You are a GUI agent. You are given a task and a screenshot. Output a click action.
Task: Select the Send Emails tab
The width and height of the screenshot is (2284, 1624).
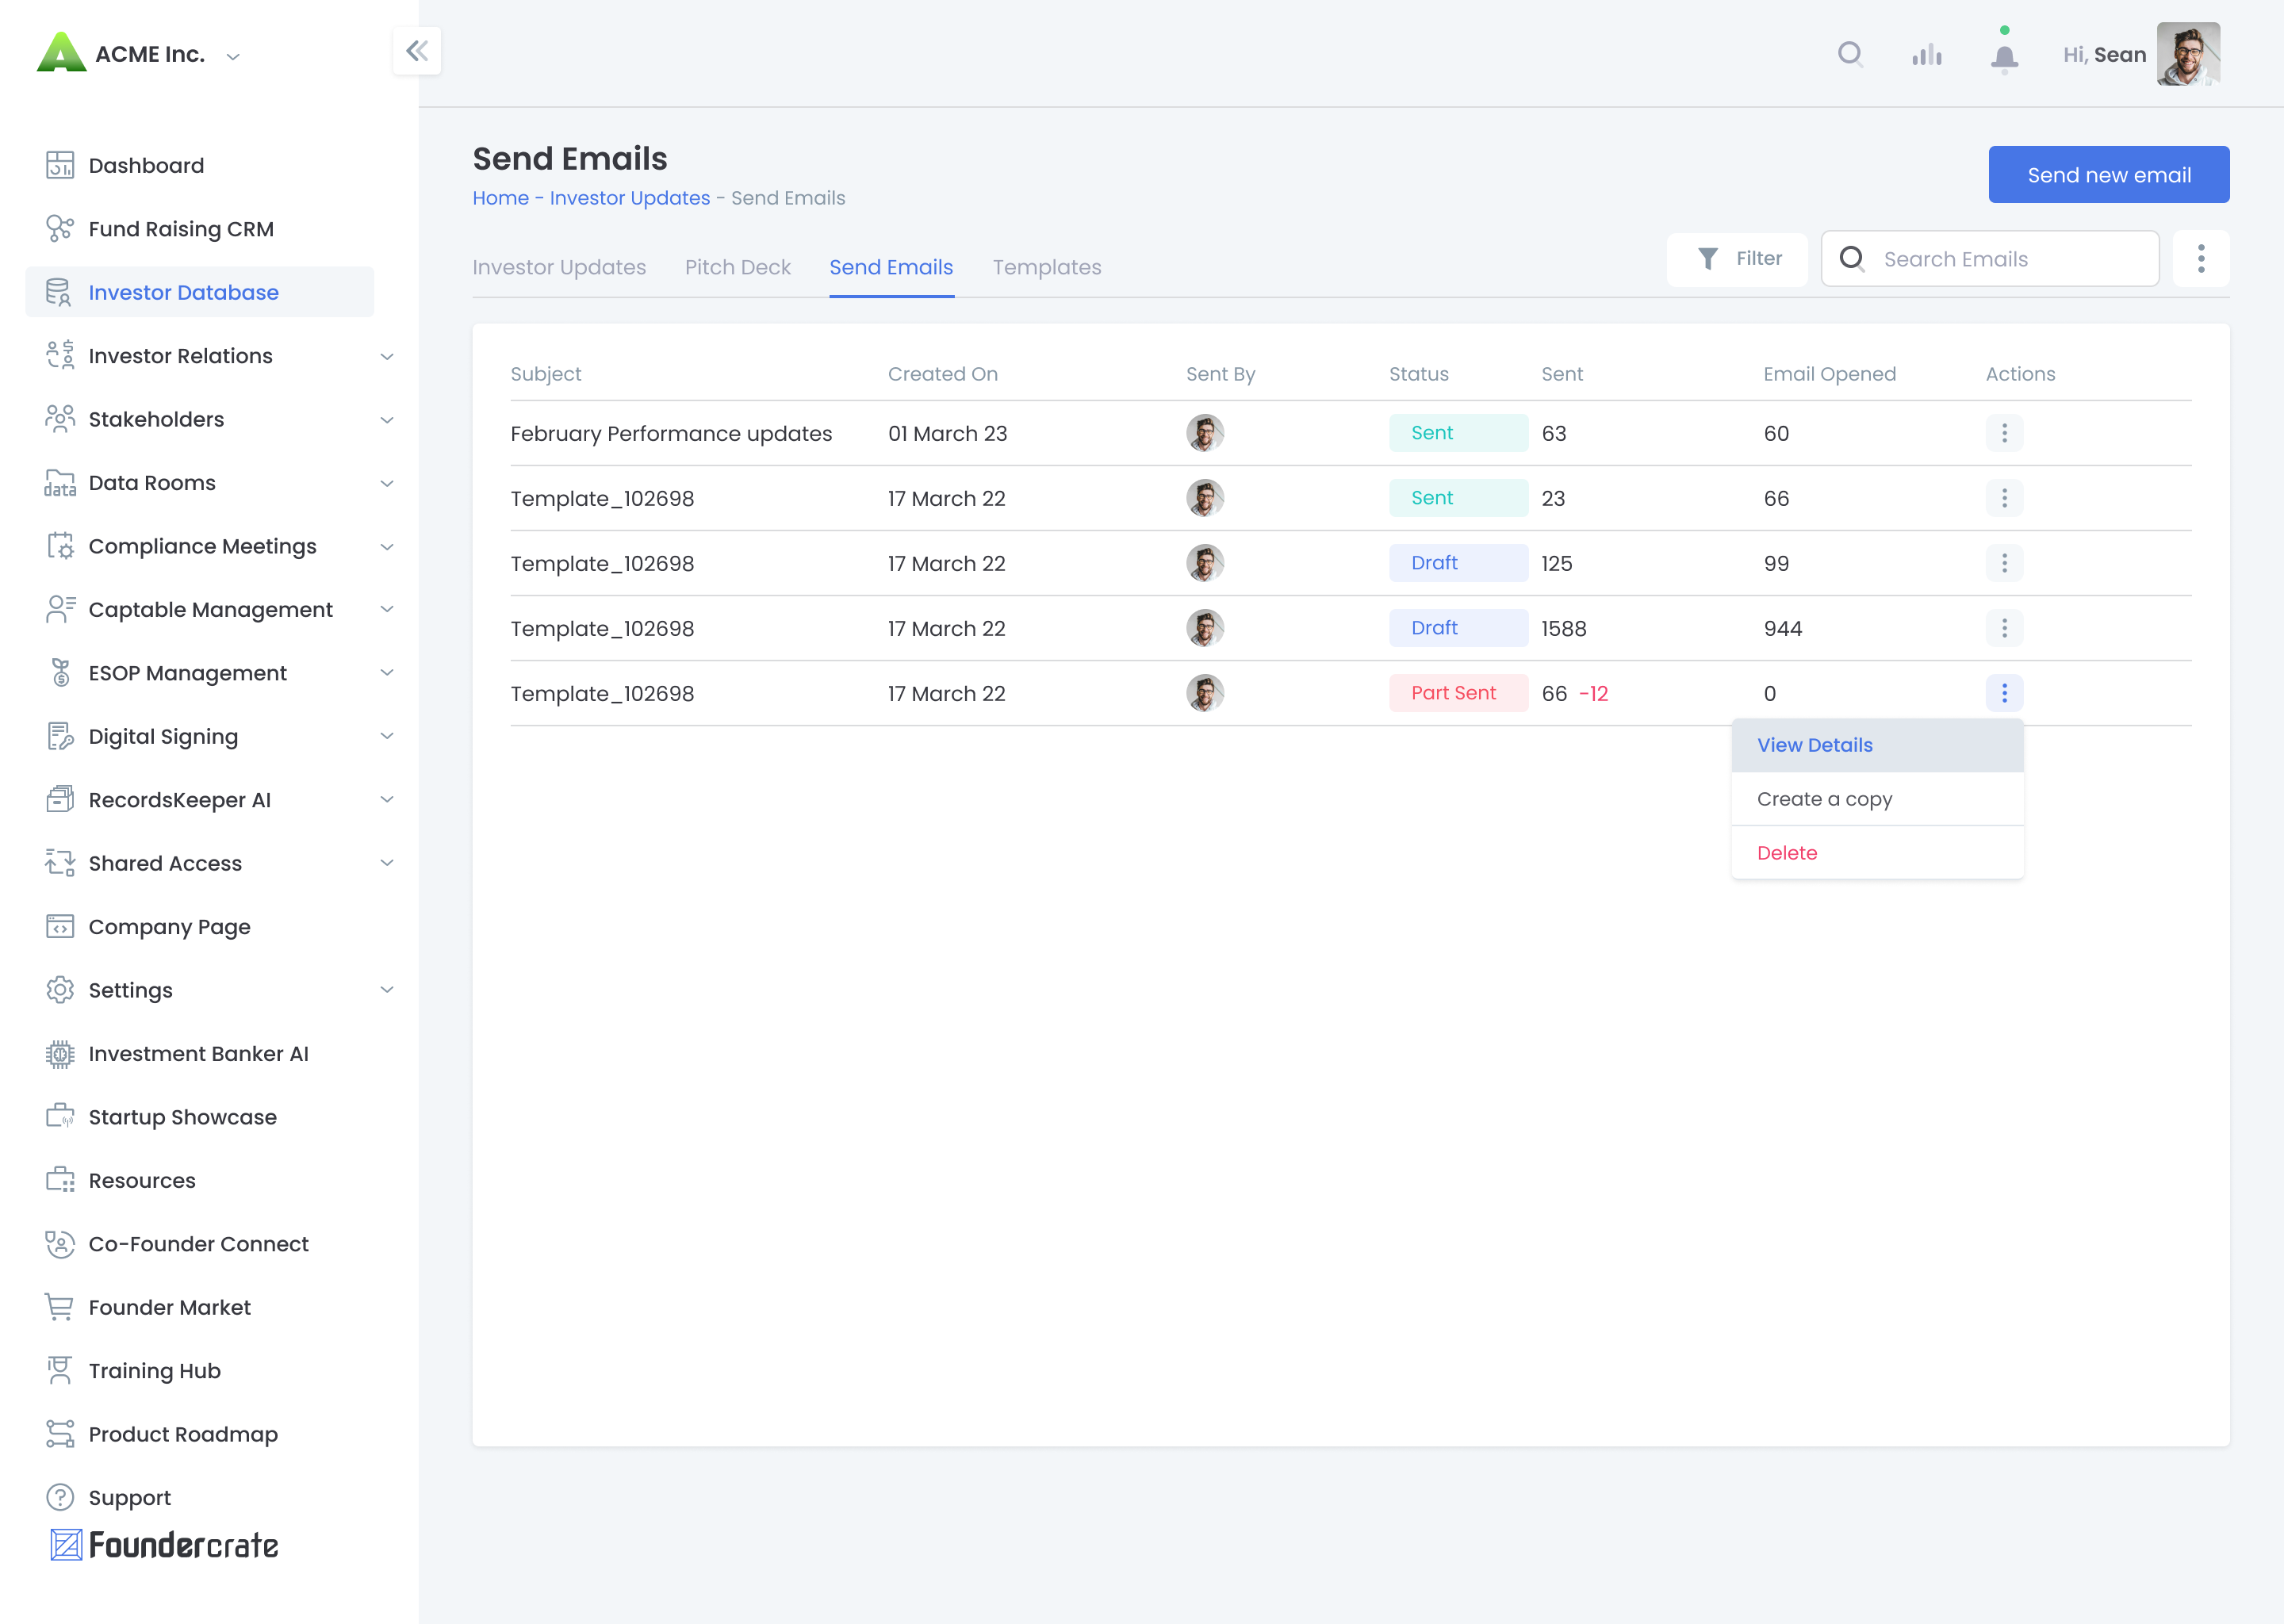891,267
